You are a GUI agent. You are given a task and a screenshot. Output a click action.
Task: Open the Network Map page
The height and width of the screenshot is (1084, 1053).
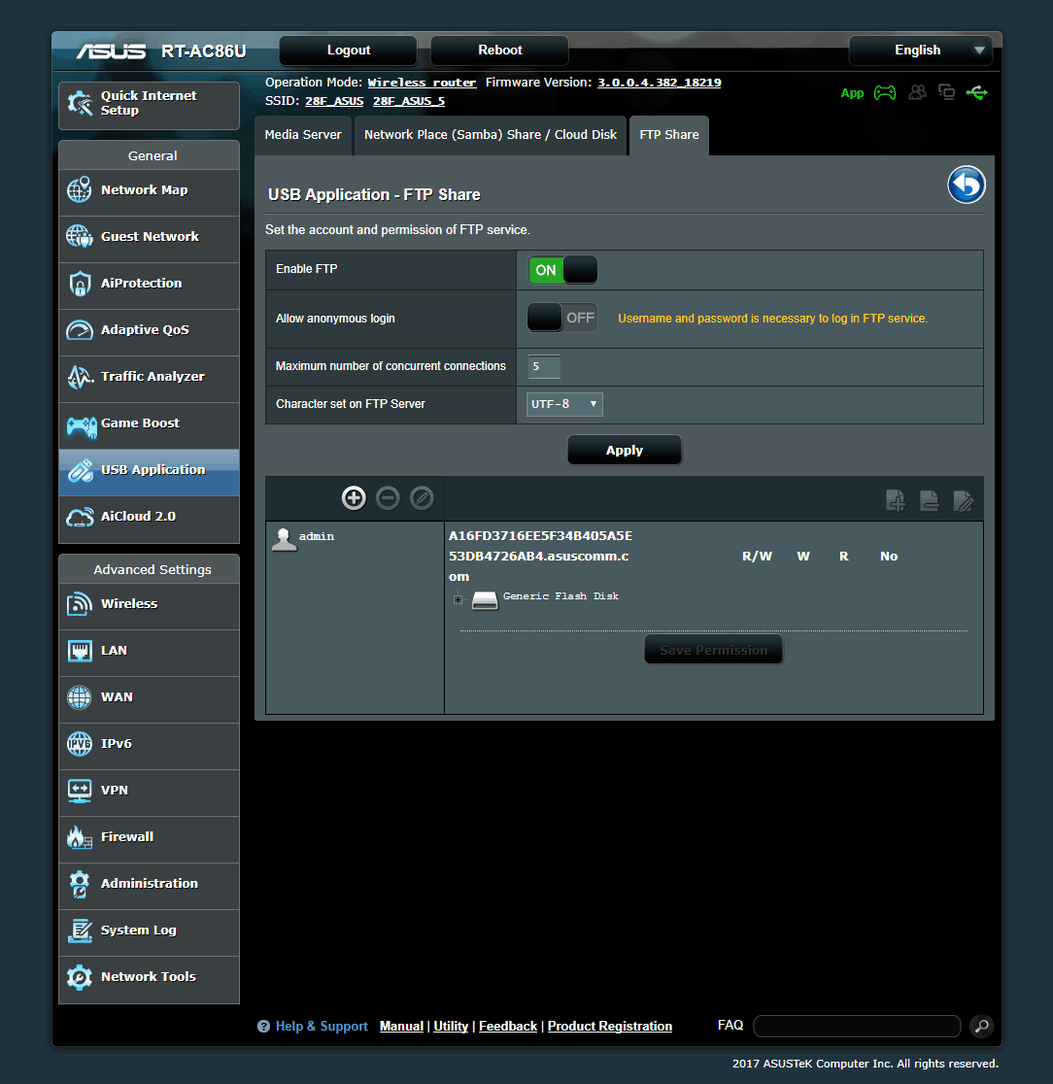click(x=149, y=191)
